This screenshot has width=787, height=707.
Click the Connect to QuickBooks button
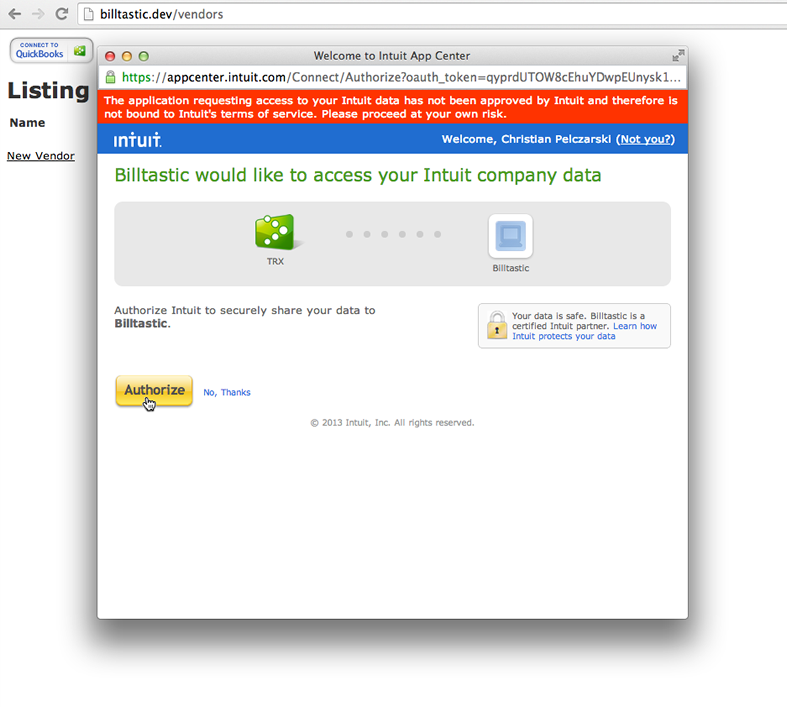(51, 51)
